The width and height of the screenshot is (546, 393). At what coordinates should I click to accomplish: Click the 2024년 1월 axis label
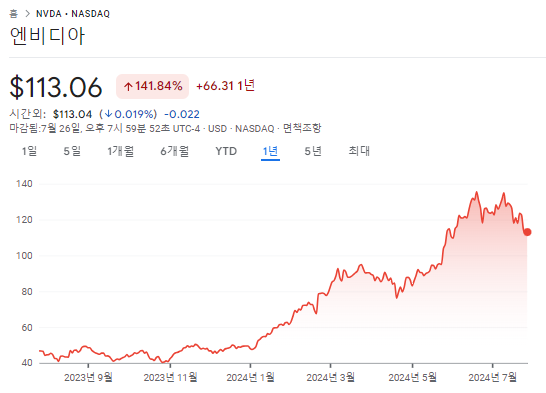point(250,377)
